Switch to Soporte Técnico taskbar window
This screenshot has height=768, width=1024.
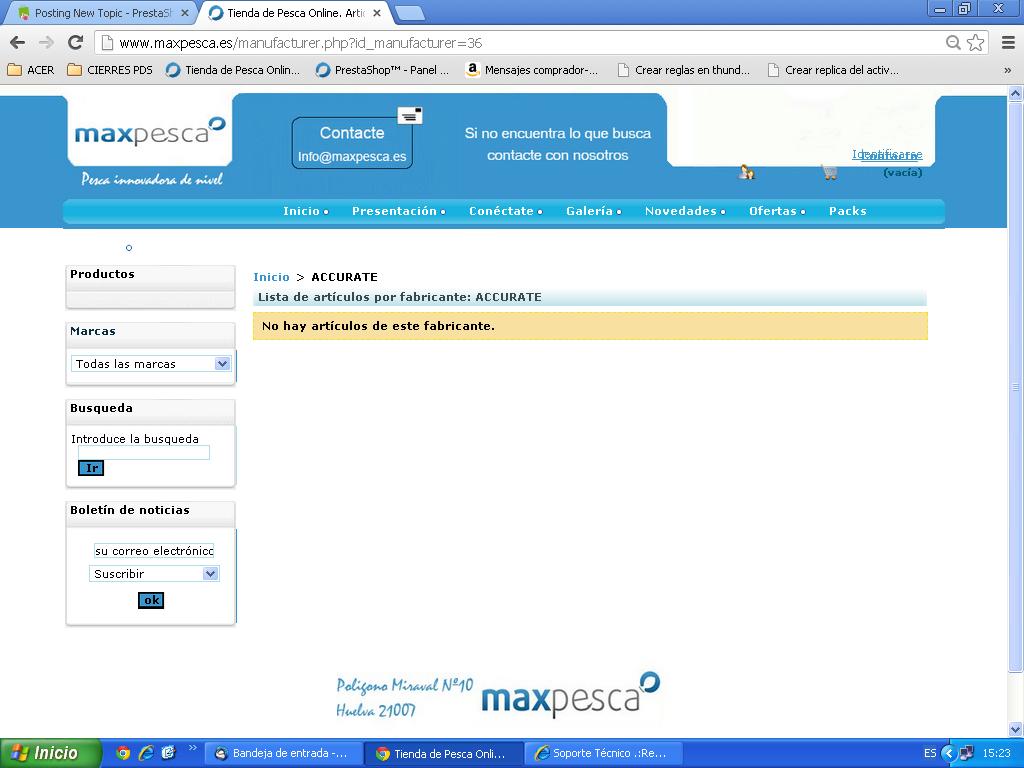(603, 754)
